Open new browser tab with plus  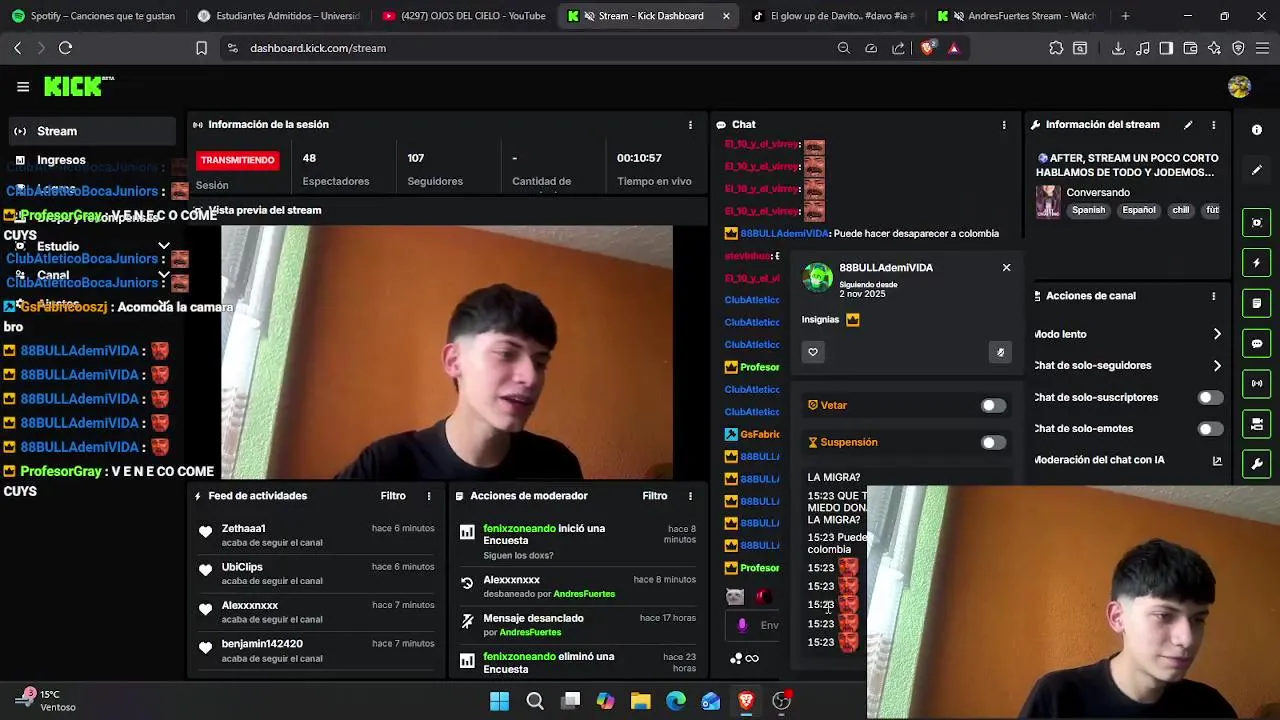point(1125,16)
